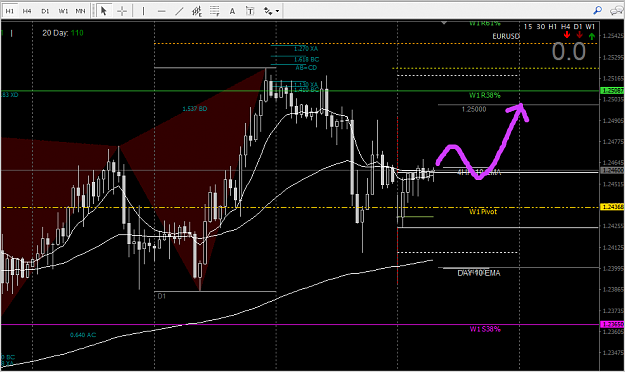Click the 1.24125 price axis value

point(613,248)
